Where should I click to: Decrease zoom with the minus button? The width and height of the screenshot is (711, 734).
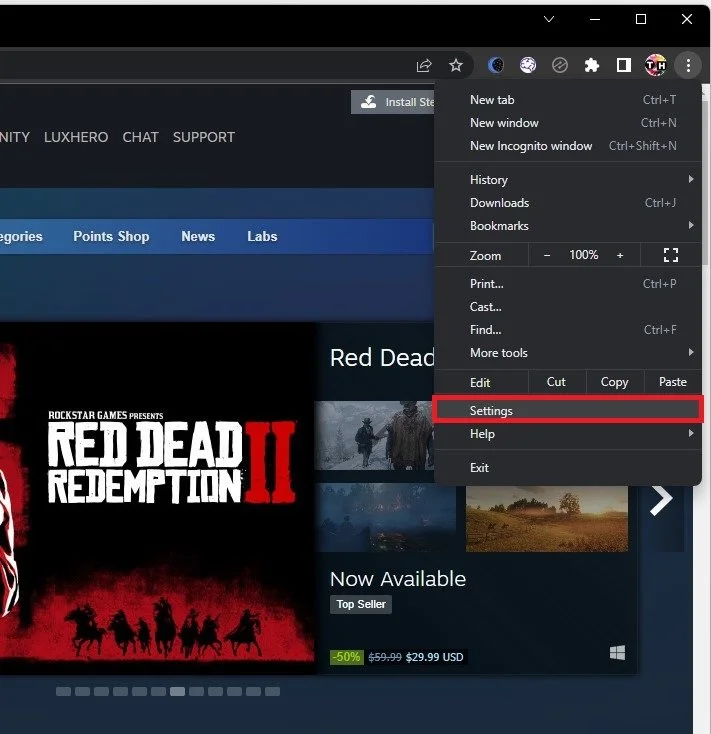point(547,255)
